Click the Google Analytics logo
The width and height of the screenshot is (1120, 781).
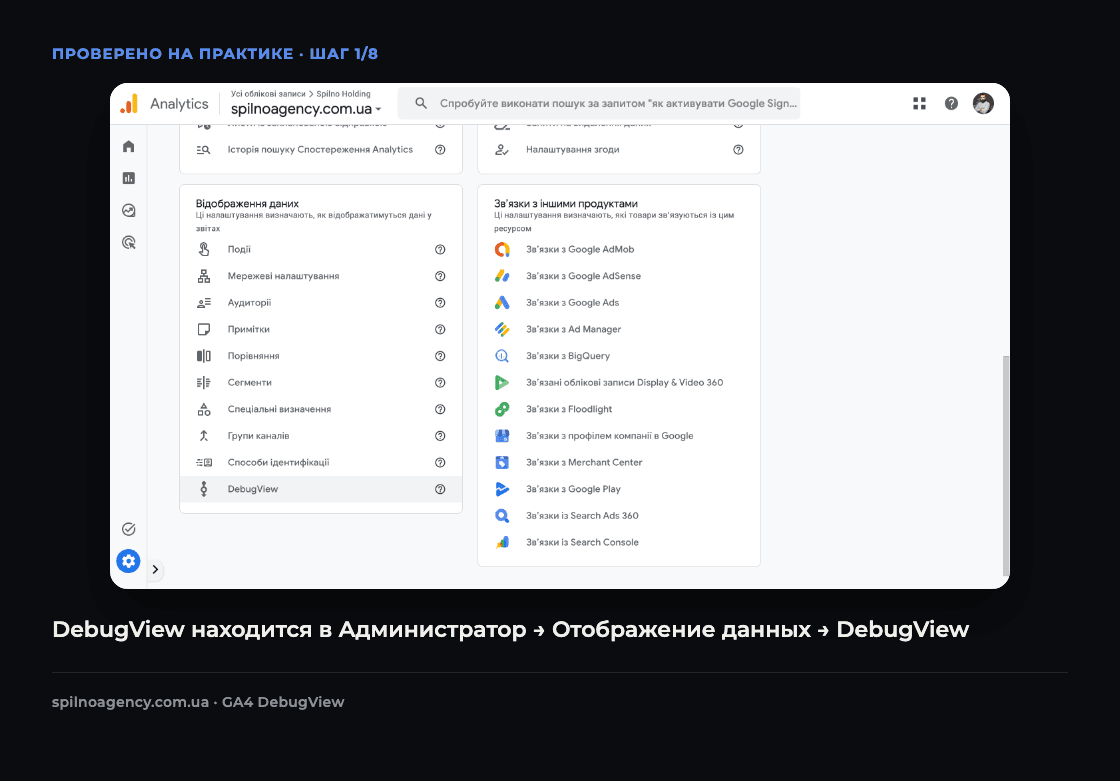129,104
